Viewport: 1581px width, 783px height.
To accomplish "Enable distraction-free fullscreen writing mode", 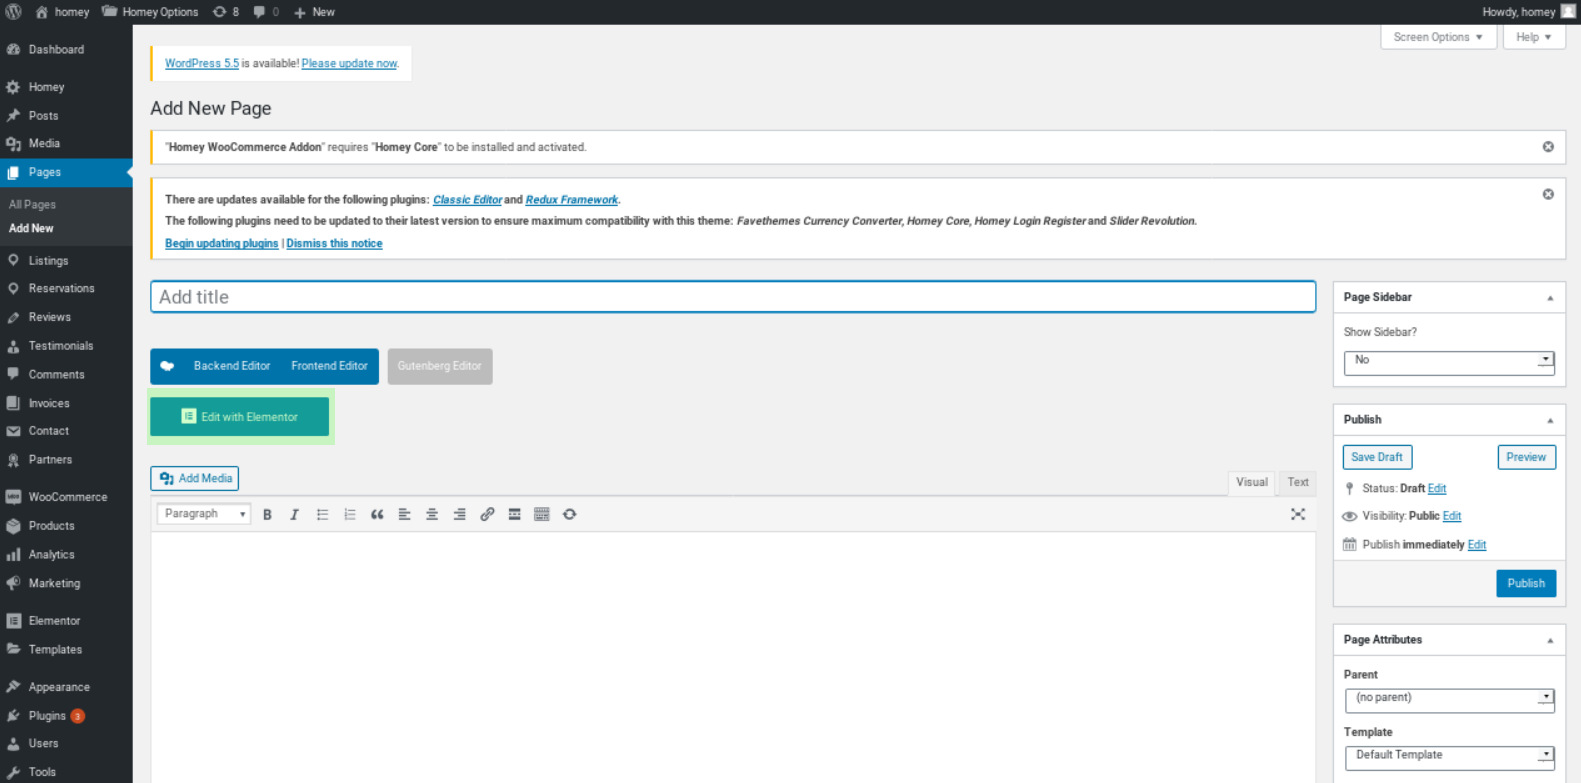I will (1298, 514).
